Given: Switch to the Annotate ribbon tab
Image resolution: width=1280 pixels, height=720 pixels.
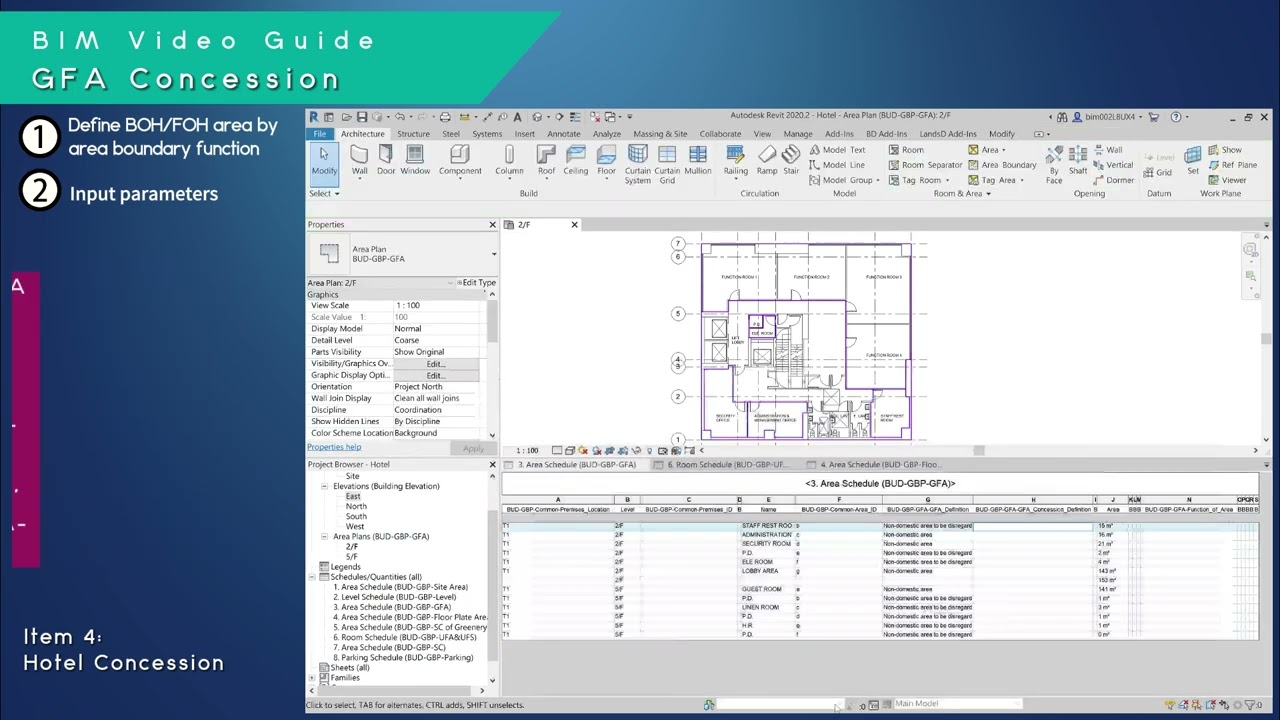Looking at the screenshot, I should 564,134.
